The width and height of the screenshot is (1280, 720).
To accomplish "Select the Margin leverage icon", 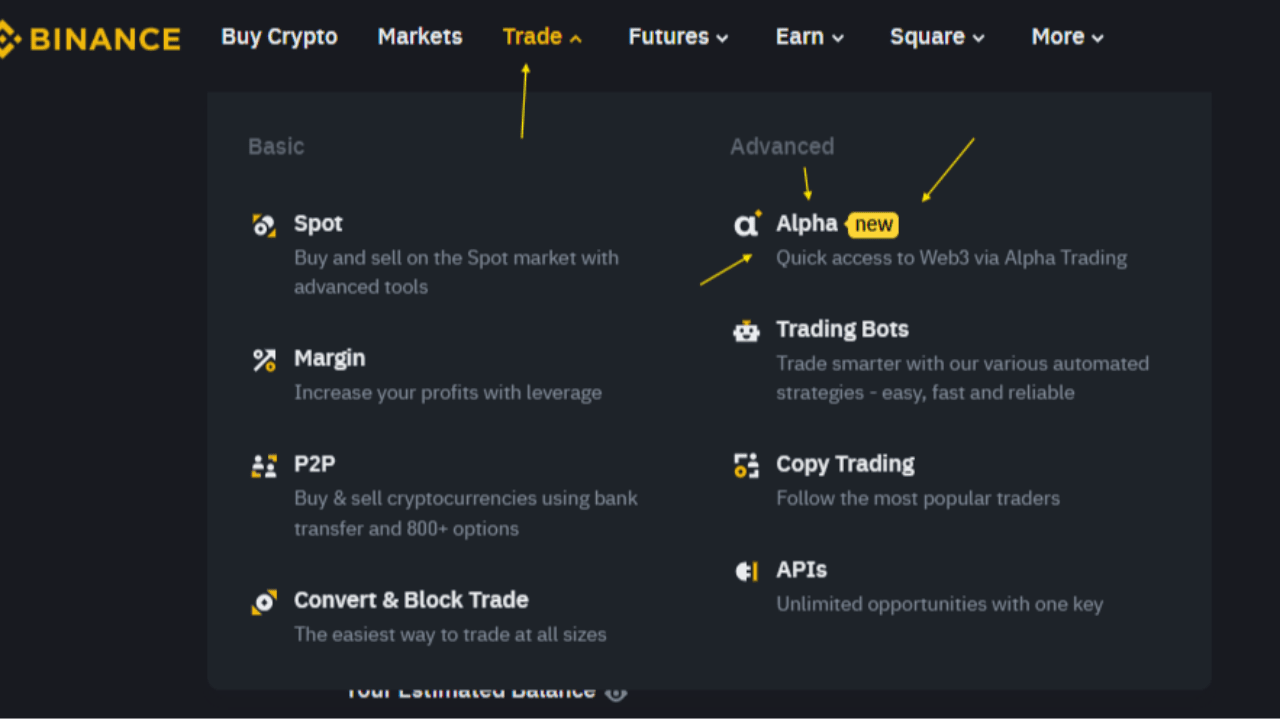I will 264,360.
